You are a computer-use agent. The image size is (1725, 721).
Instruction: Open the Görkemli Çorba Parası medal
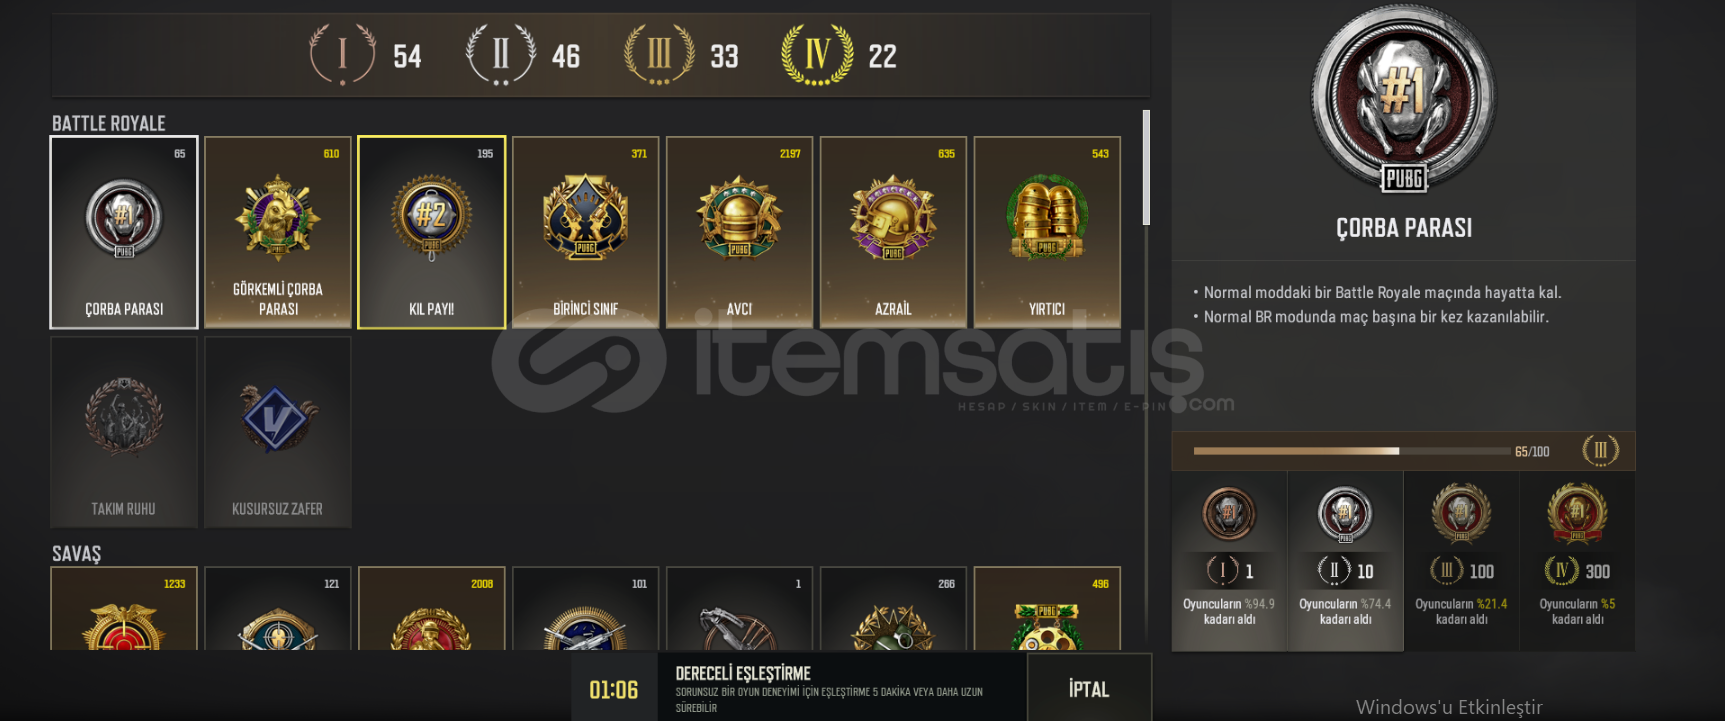coord(278,232)
